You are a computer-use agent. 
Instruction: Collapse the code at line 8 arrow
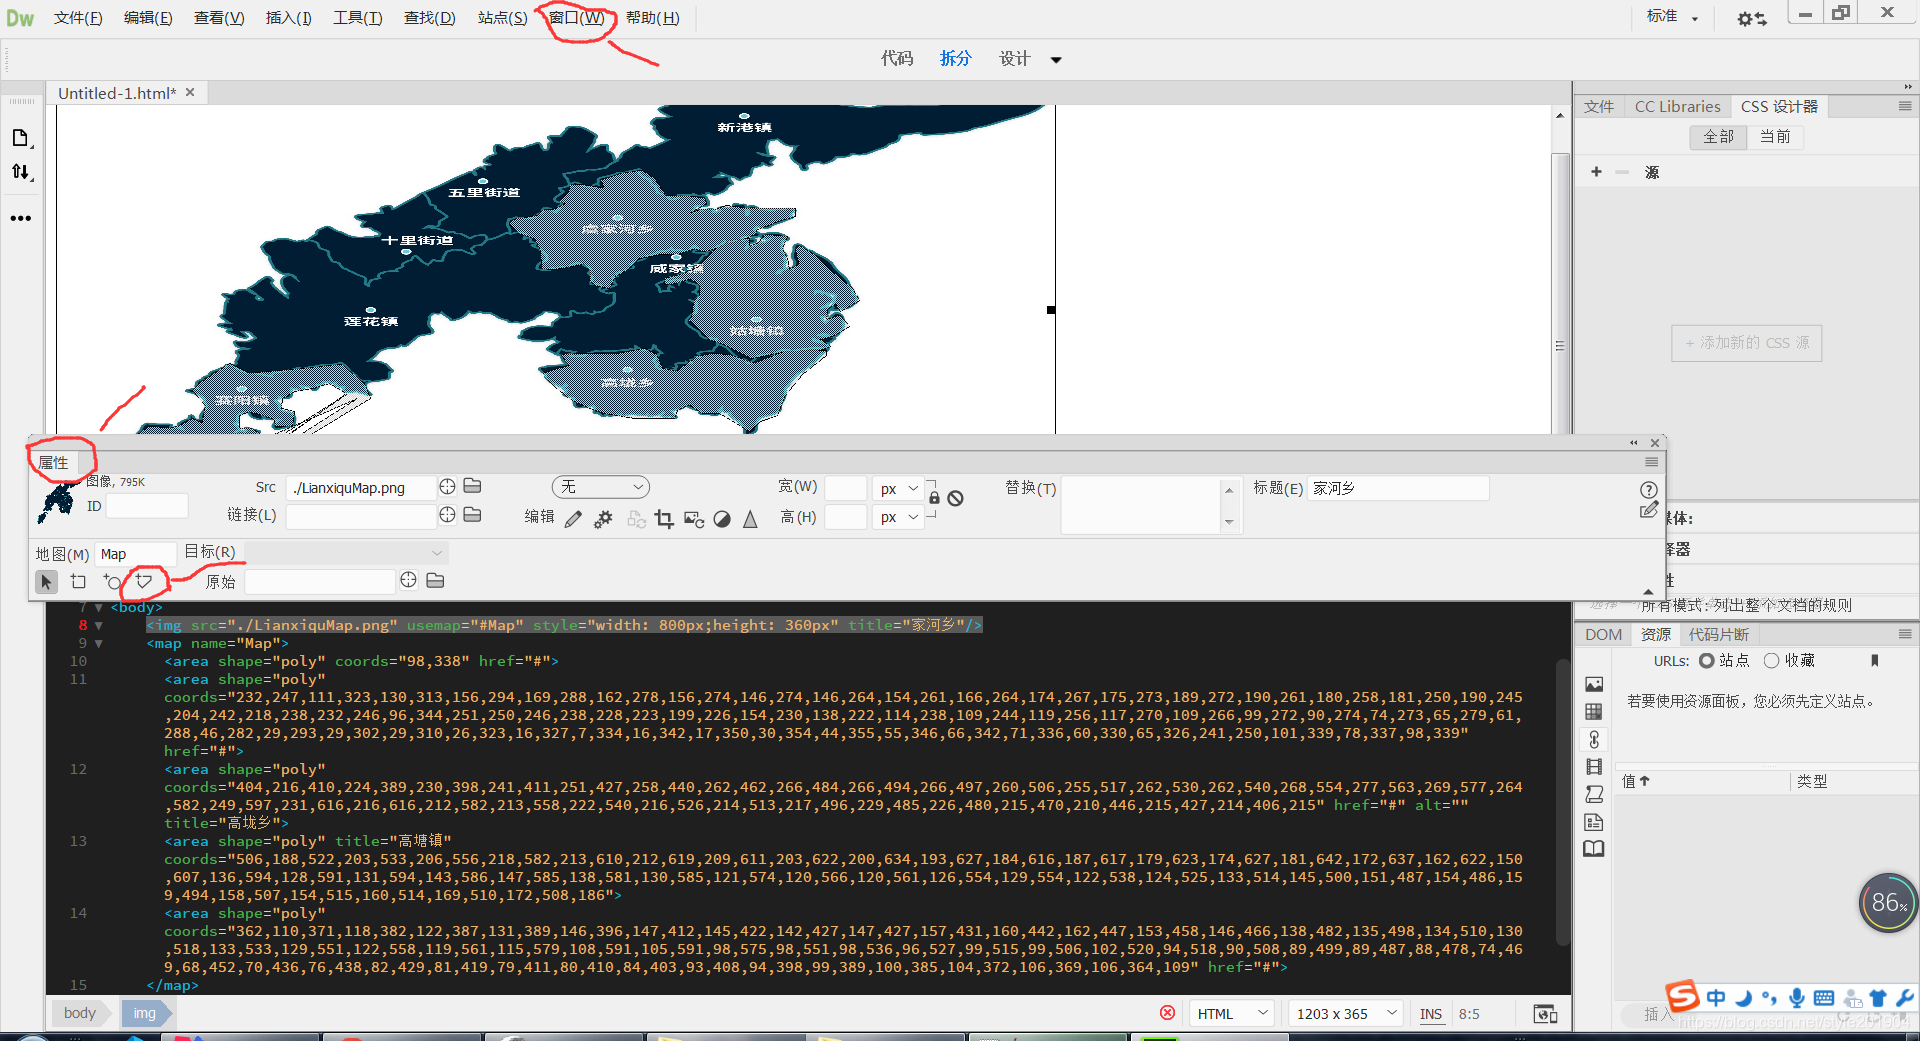(x=99, y=625)
